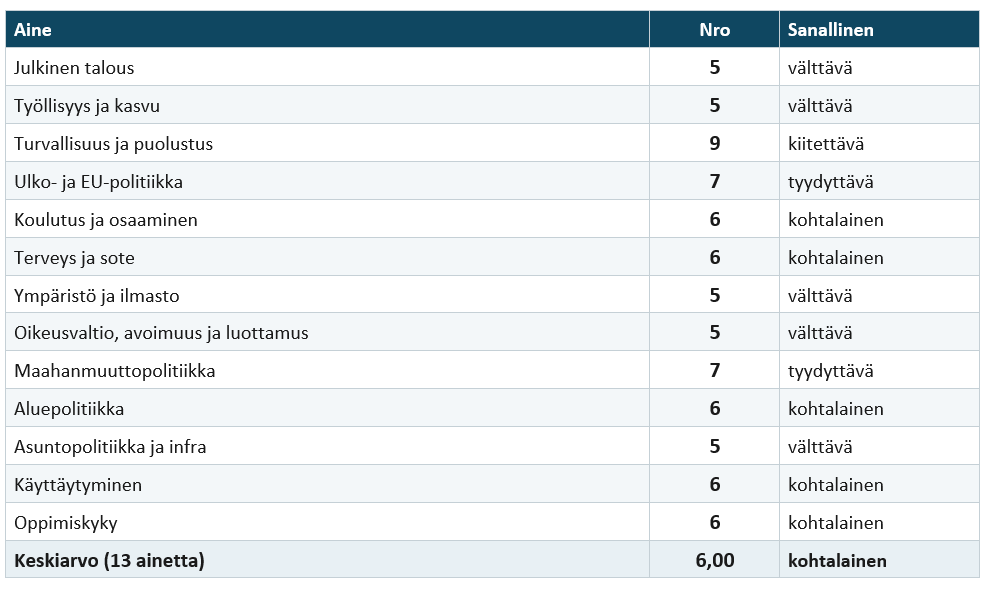Image resolution: width=988 pixels, height=591 pixels.
Task: Click the Aine column header
Action: coord(327,29)
